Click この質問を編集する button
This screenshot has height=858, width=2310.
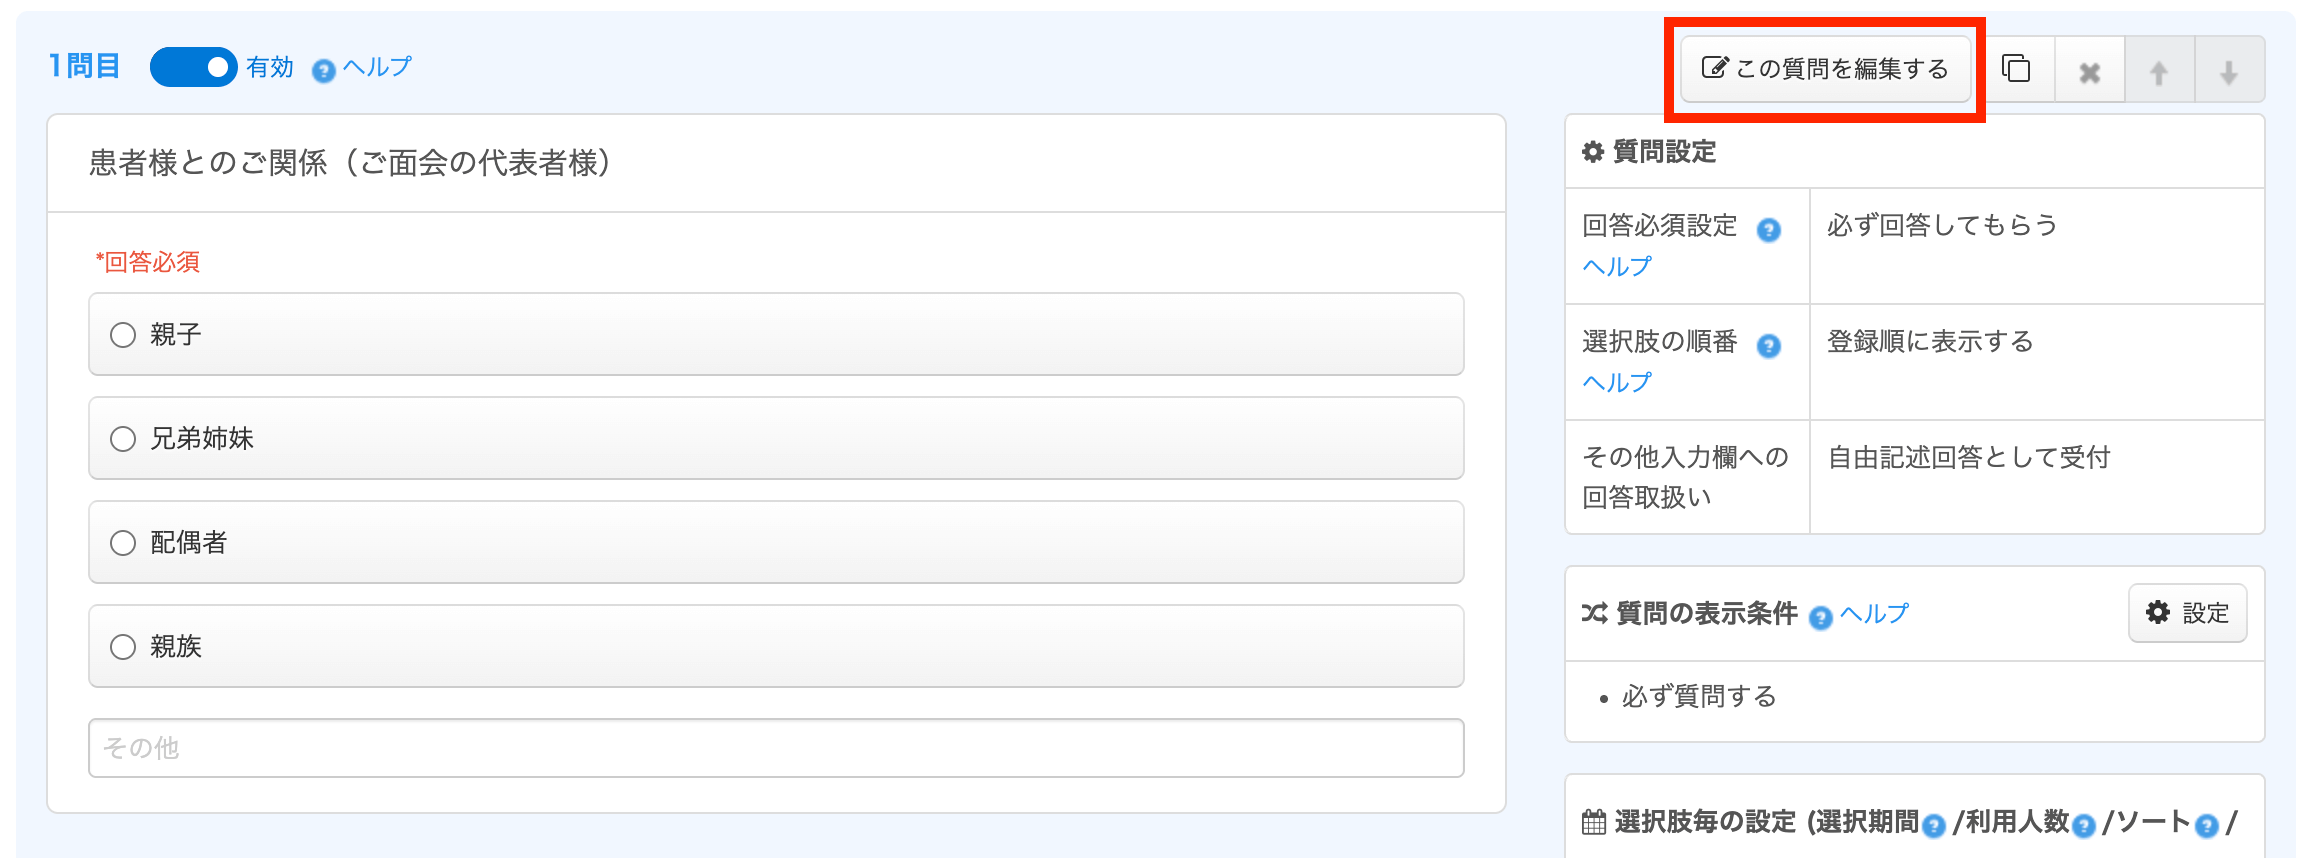tap(1825, 69)
